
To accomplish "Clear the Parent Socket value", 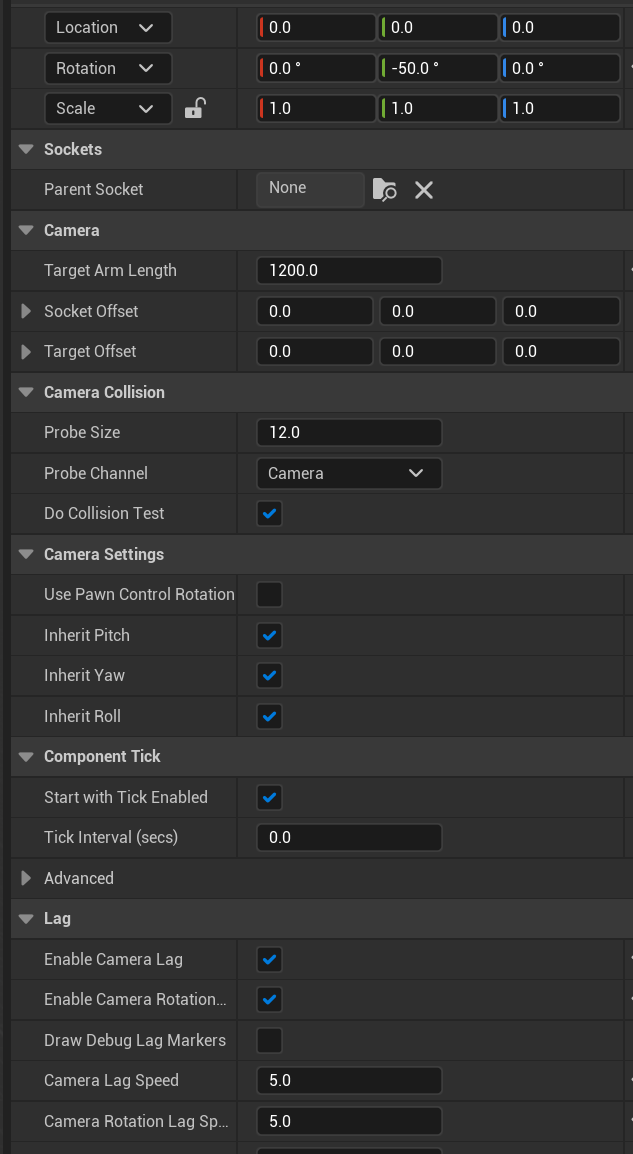I will tap(424, 189).
